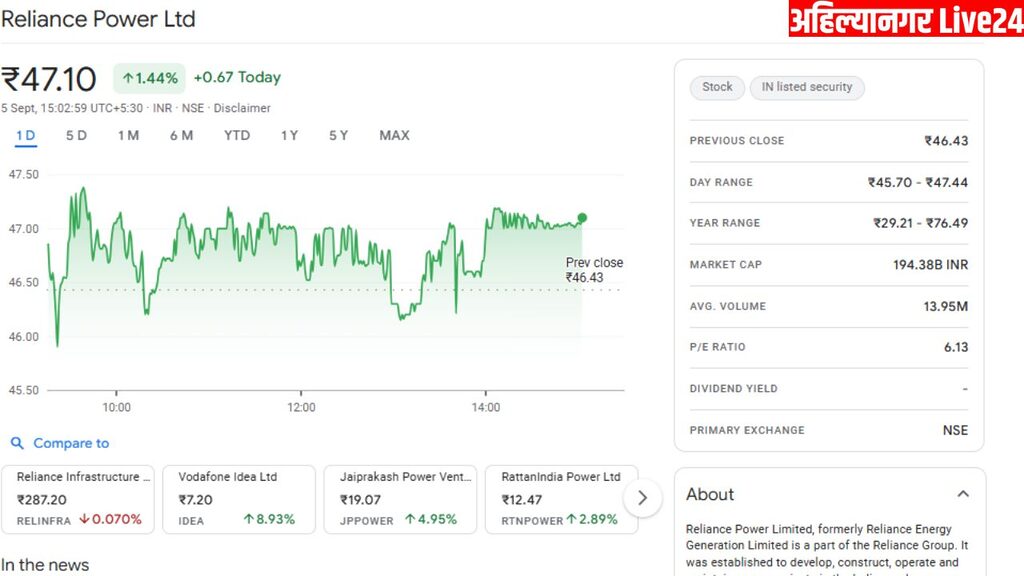The image size is (1024, 576).
Task: Click the Stock category chip
Action: click(x=717, y=87)
